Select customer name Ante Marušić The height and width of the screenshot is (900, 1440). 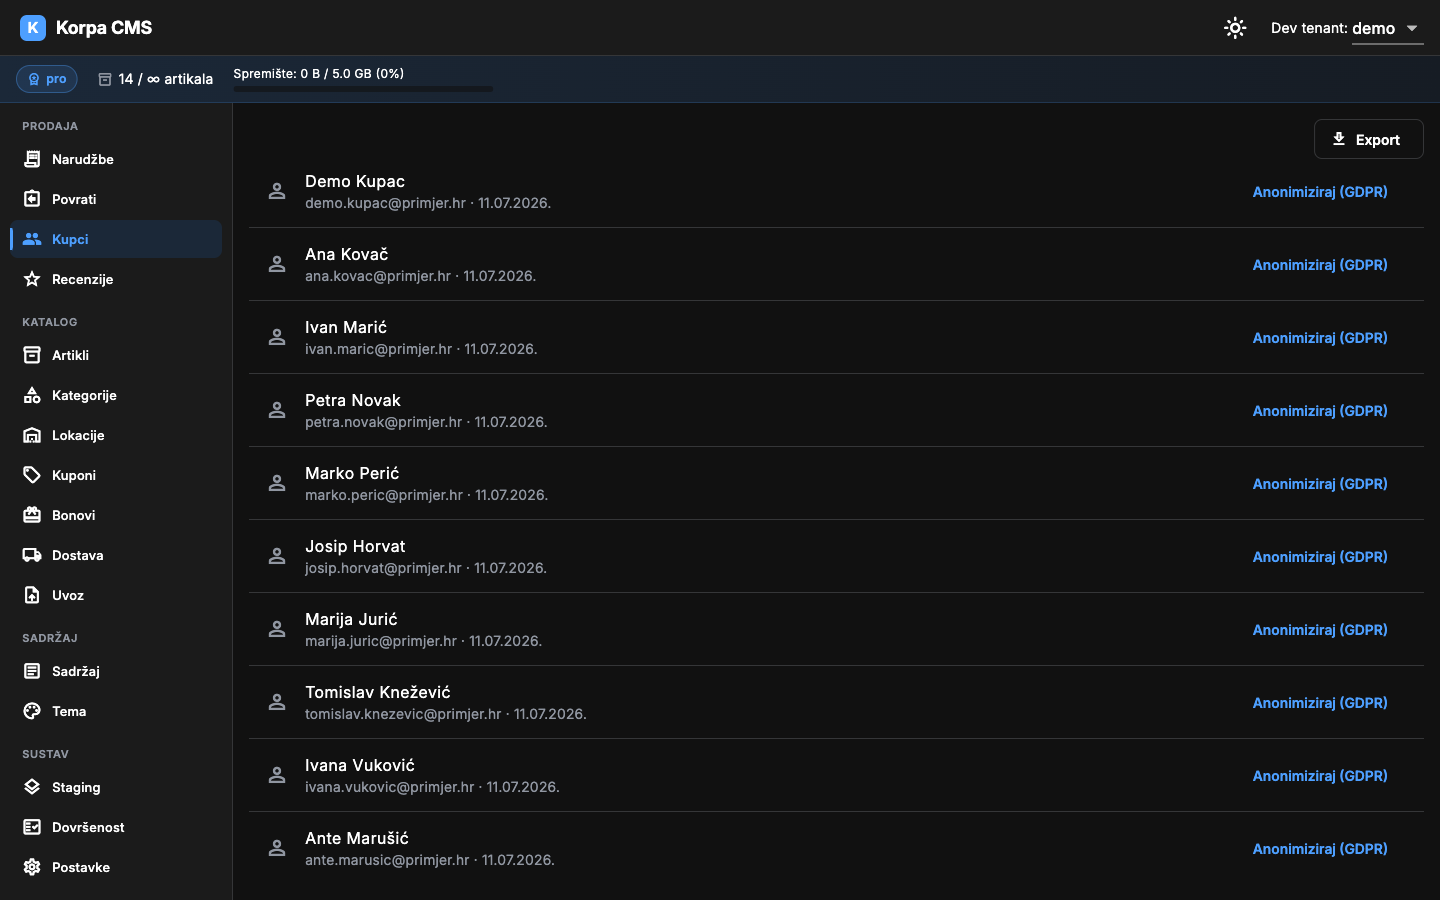tap(357, 838)
